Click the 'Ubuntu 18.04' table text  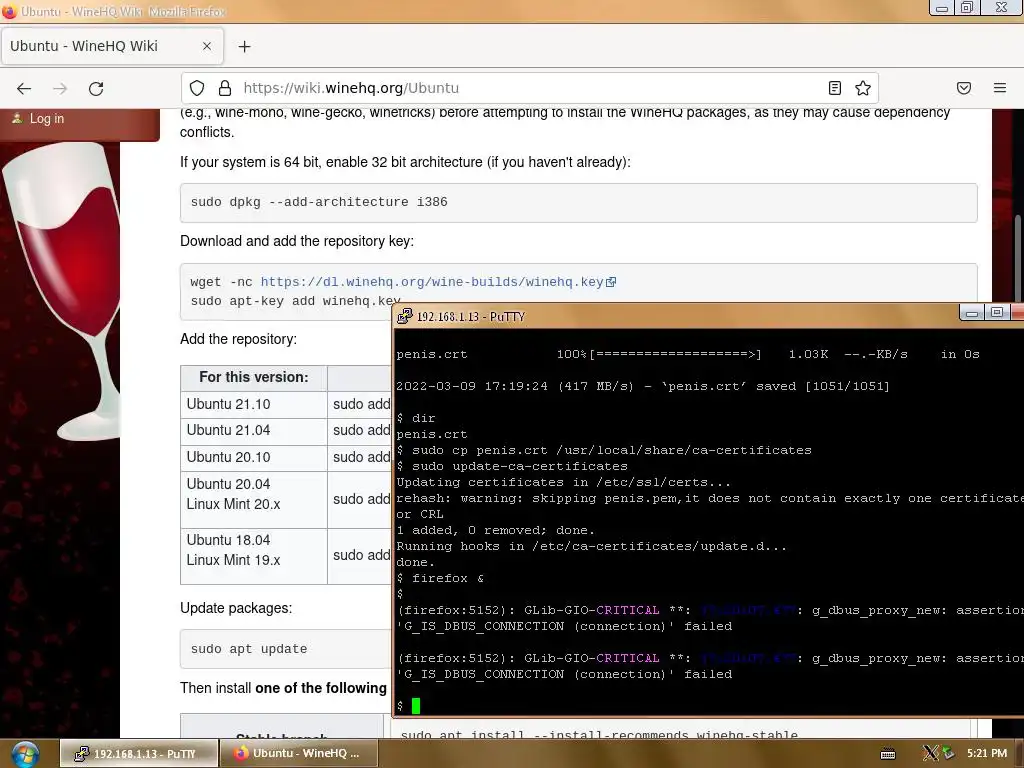tap(228, 540)
